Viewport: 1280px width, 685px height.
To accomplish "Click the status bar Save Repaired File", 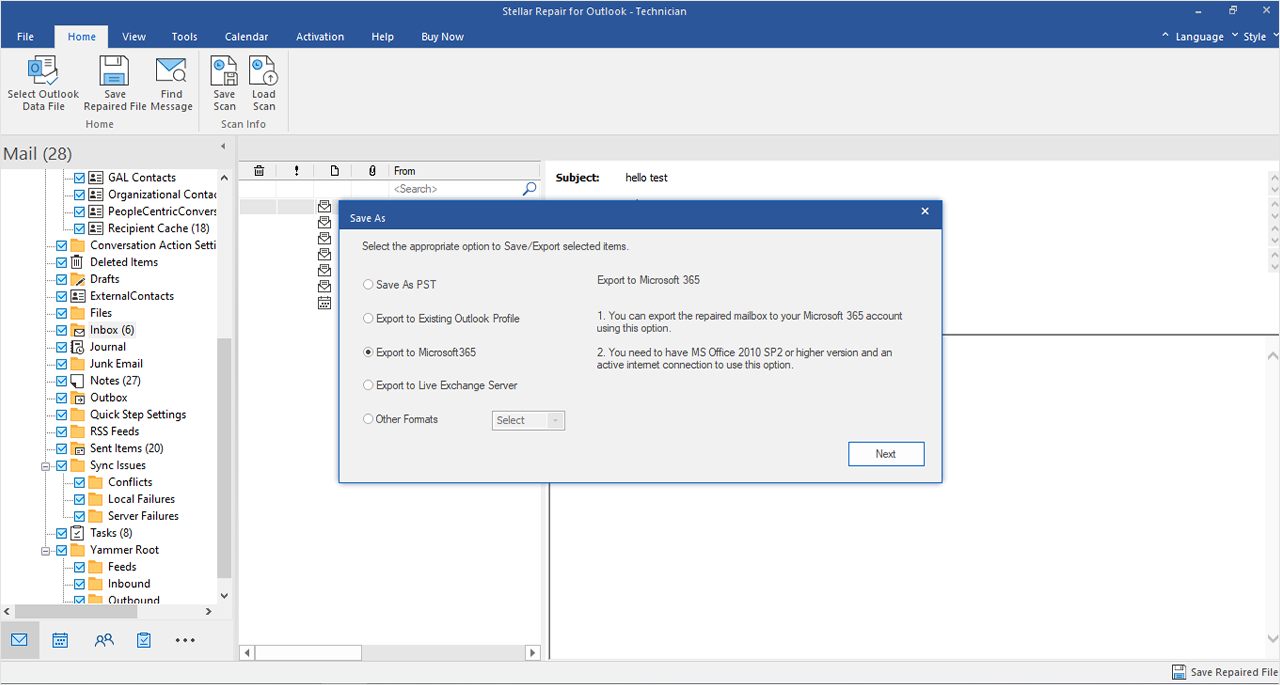I will click(x=1224, y=672).
